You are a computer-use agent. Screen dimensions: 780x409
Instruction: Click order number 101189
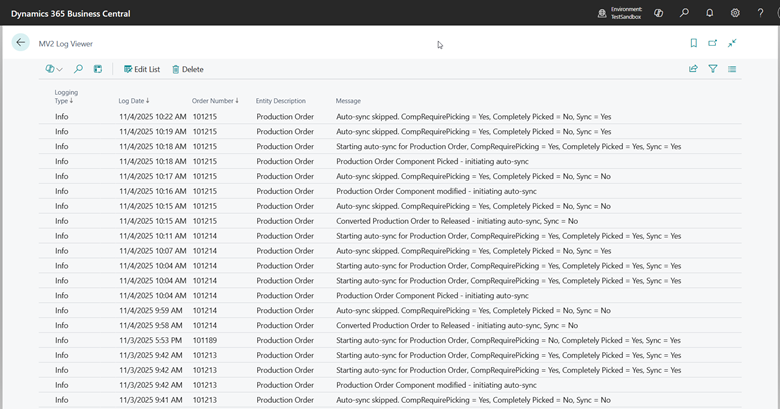(x=205, y=340)
